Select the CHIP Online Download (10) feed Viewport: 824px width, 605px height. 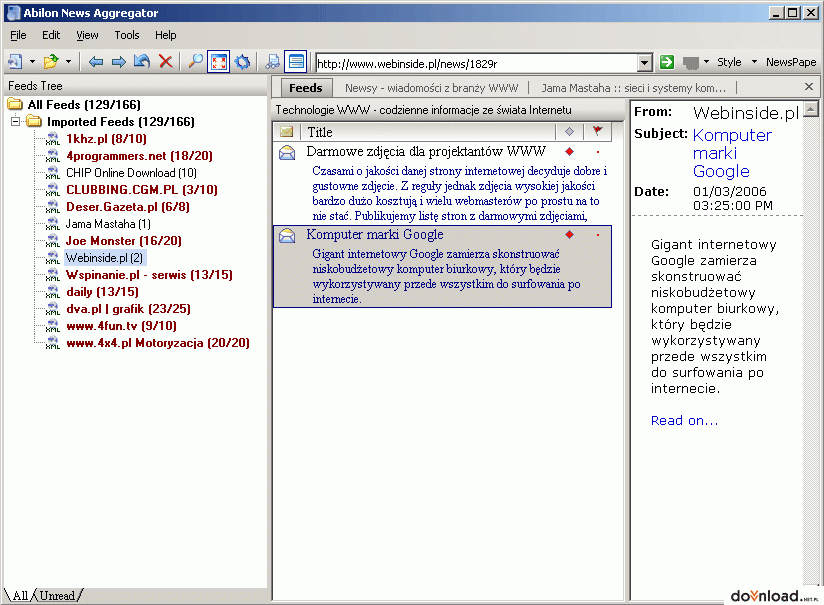131,173
